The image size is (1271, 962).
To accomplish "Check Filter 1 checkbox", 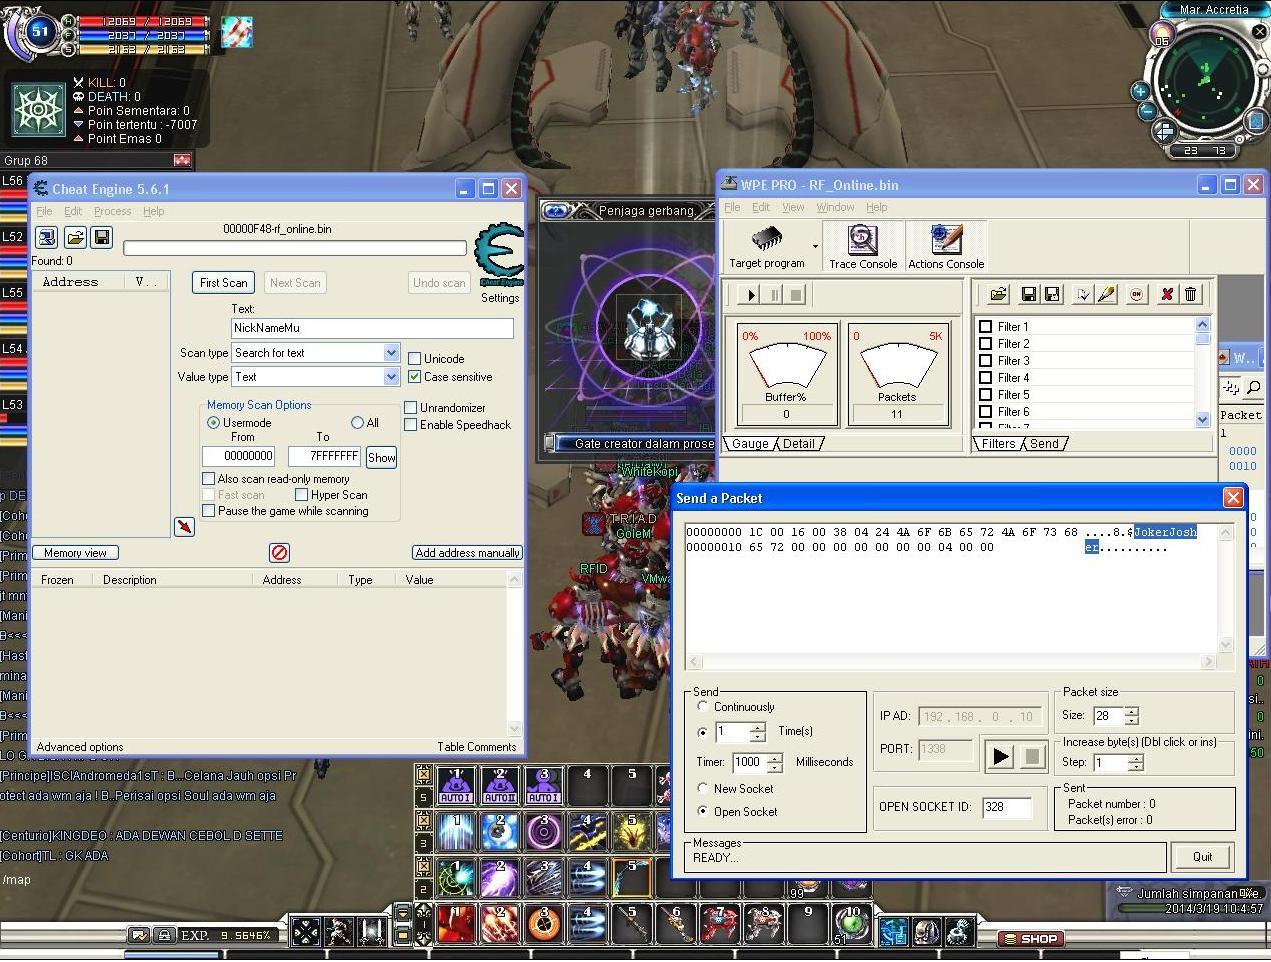I will point(985,327).
